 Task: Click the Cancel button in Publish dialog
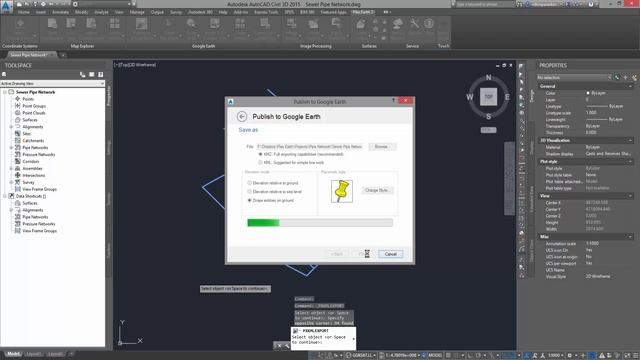[391, 254]
